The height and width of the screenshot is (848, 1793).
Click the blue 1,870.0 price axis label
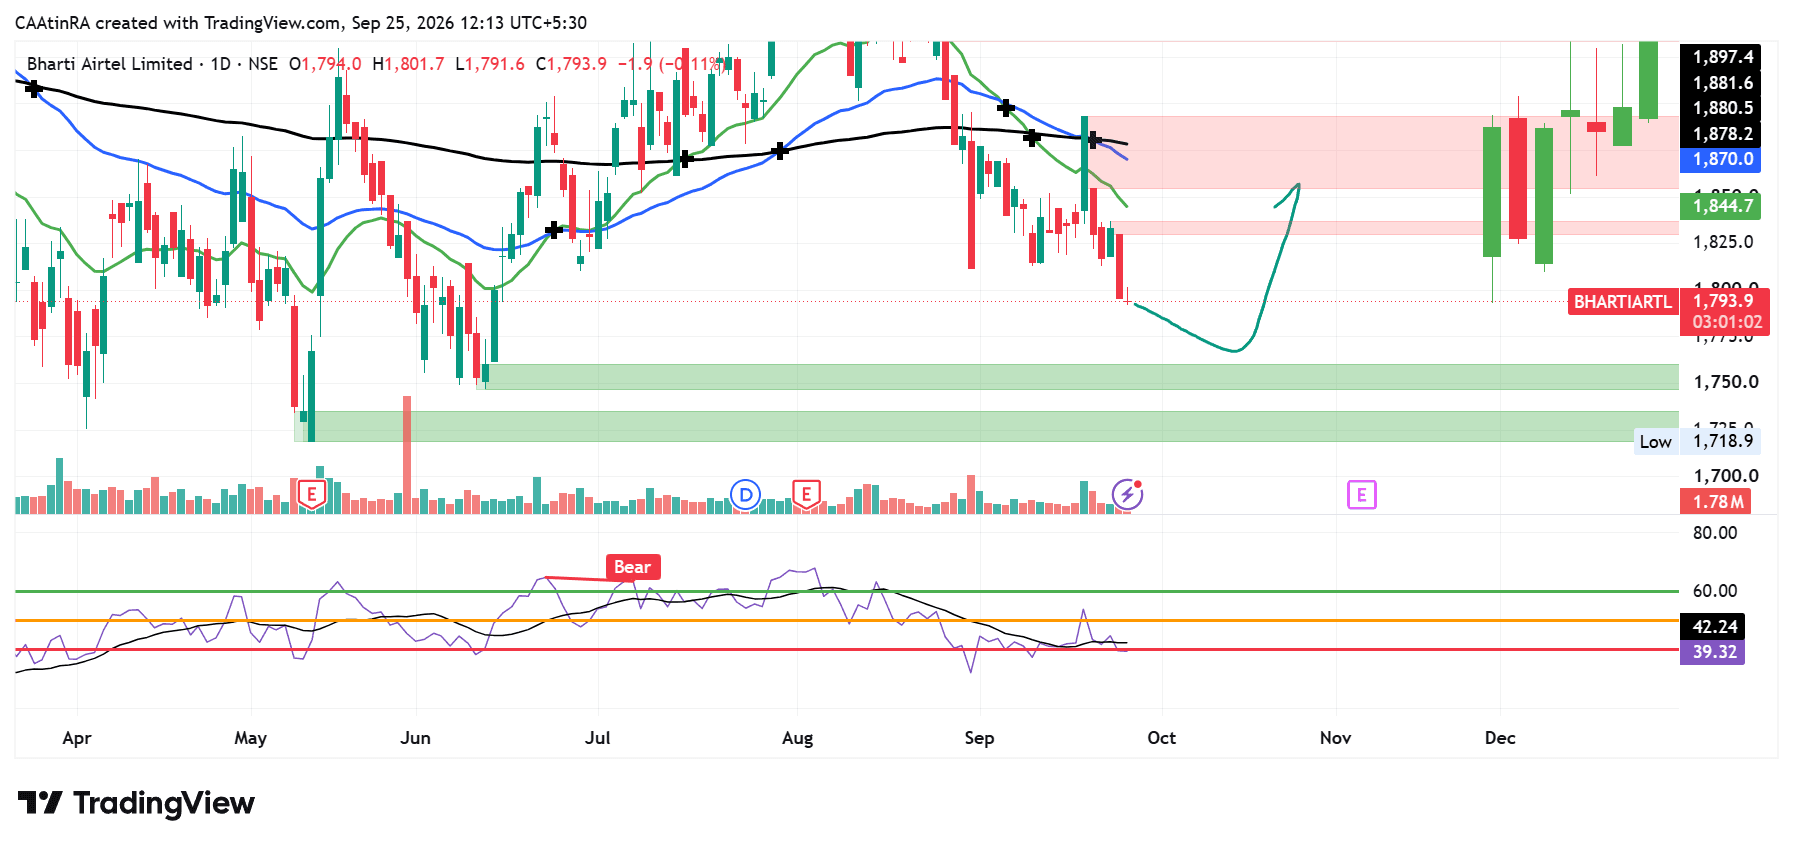(1720, 159)
